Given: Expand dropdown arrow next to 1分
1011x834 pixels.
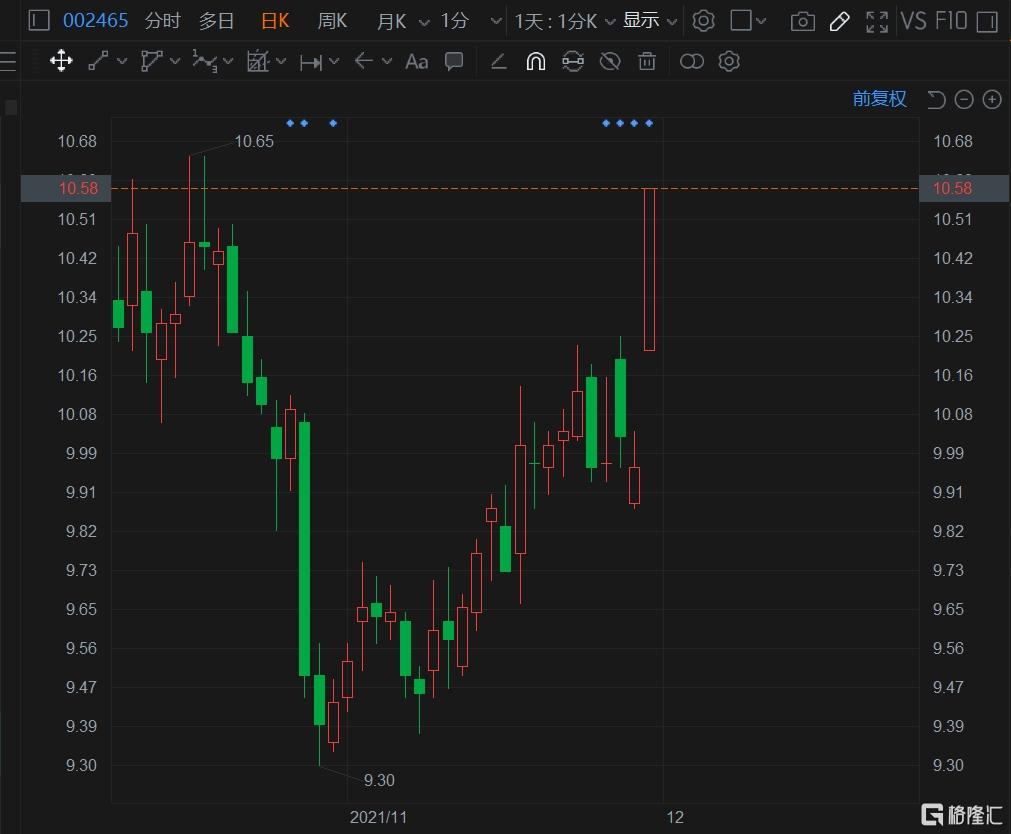Looking at the screenshot, I should (x=496, y=21).
